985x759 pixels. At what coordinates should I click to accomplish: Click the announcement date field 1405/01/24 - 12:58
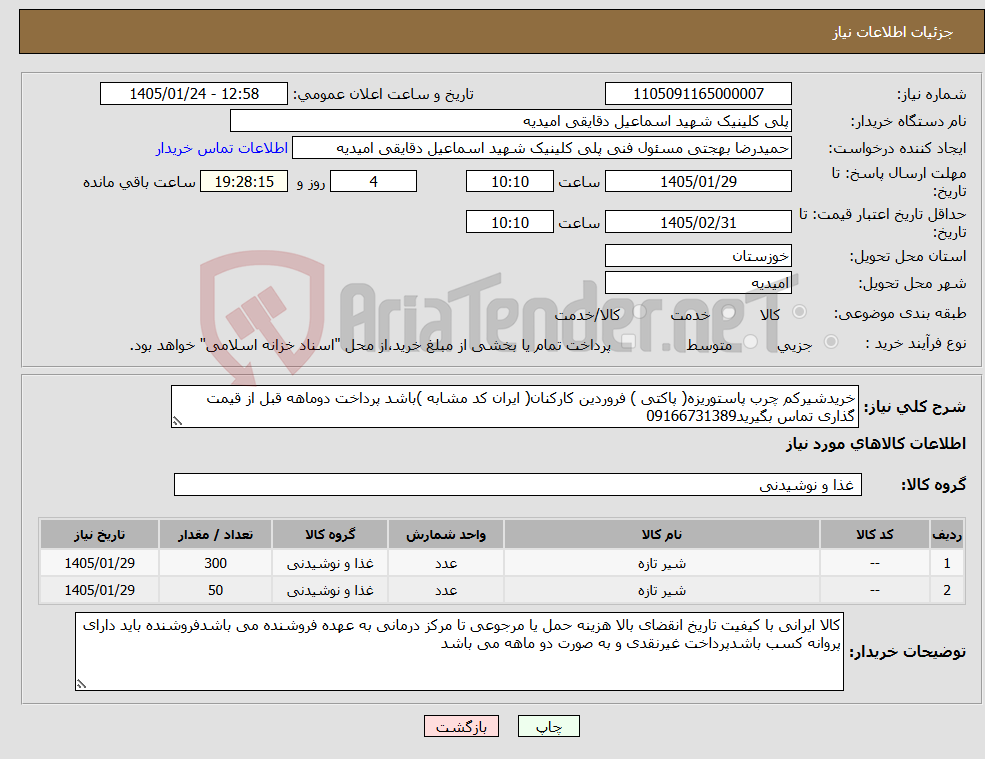[x=193, y=94]
